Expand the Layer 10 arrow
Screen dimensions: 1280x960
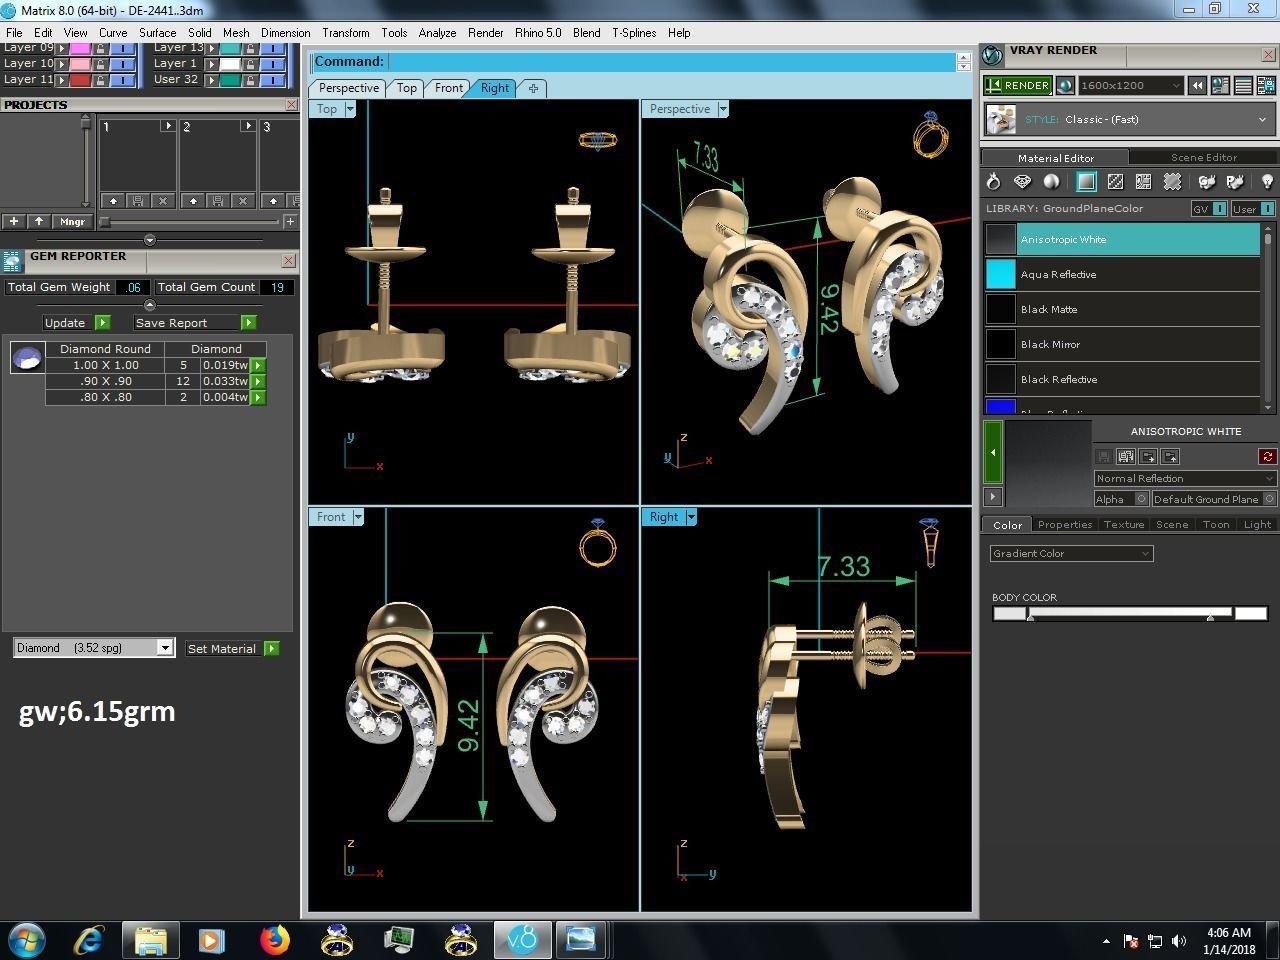coord(62,63)
